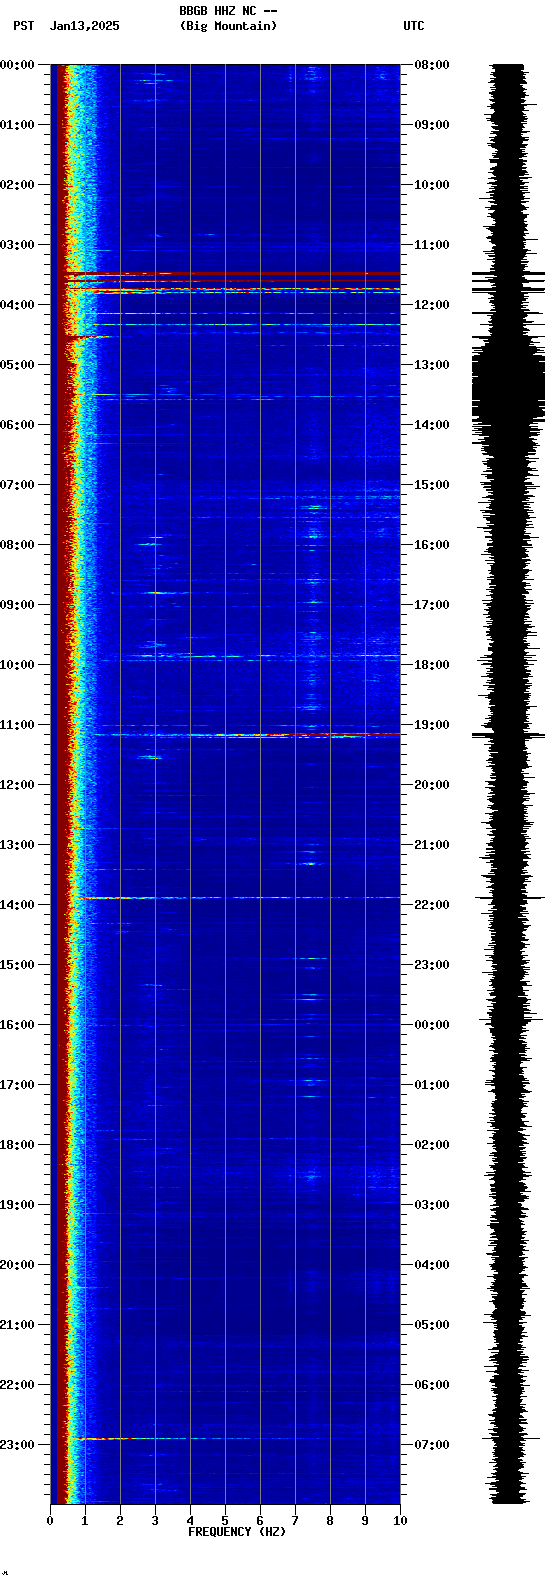Click the 'FREQUENCY (HZ)' axis label
This screenshot has height=1584, width=552.
pos(237,1532)
